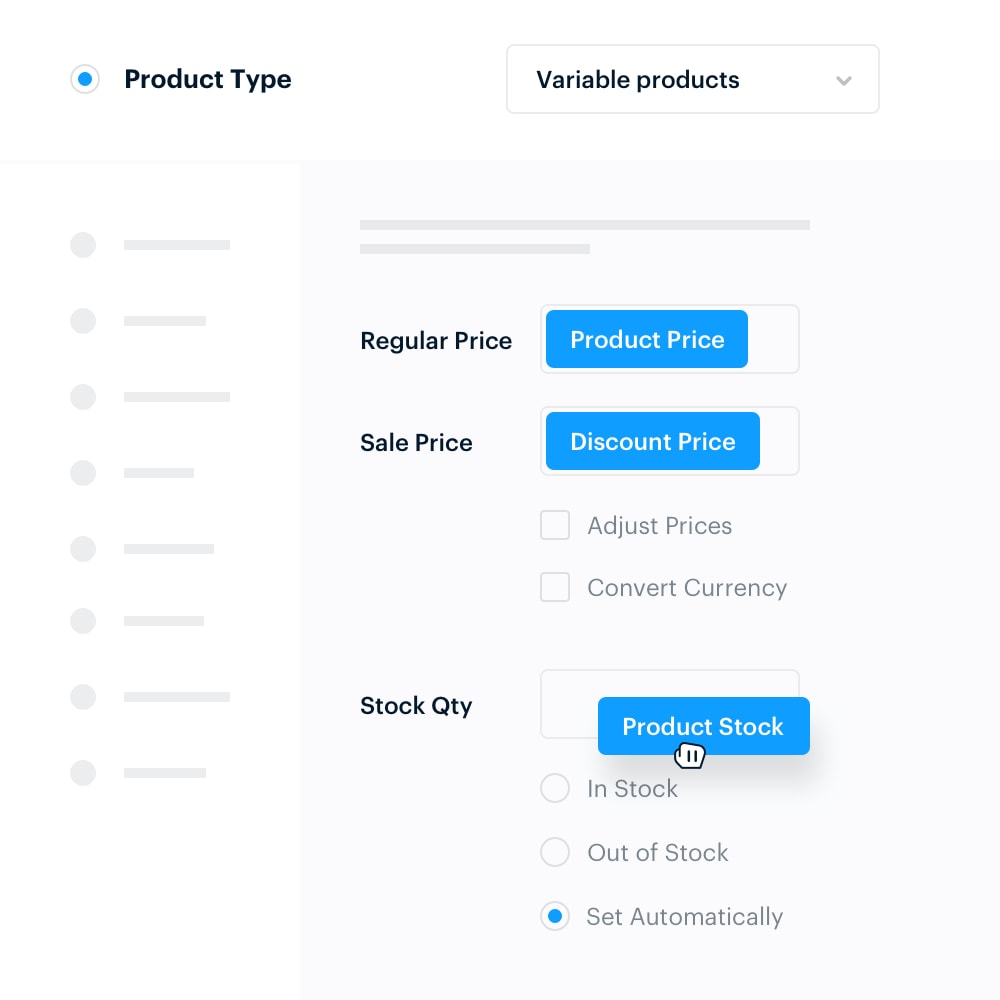Open the Variable products dropdown
This screenshot has width=1000, height=1000.
point(693,79)
